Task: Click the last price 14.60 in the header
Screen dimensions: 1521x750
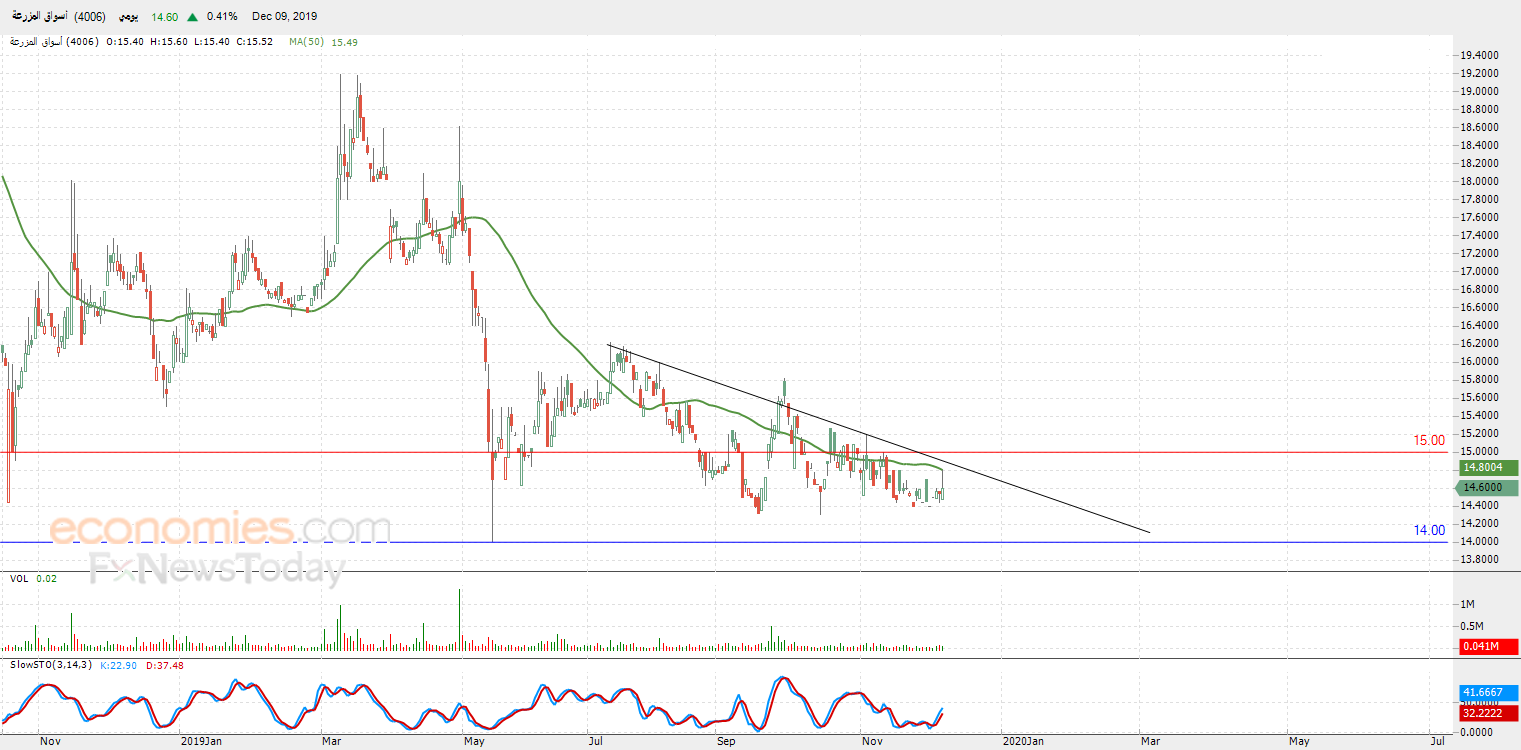Action: (x=165, y=17)
